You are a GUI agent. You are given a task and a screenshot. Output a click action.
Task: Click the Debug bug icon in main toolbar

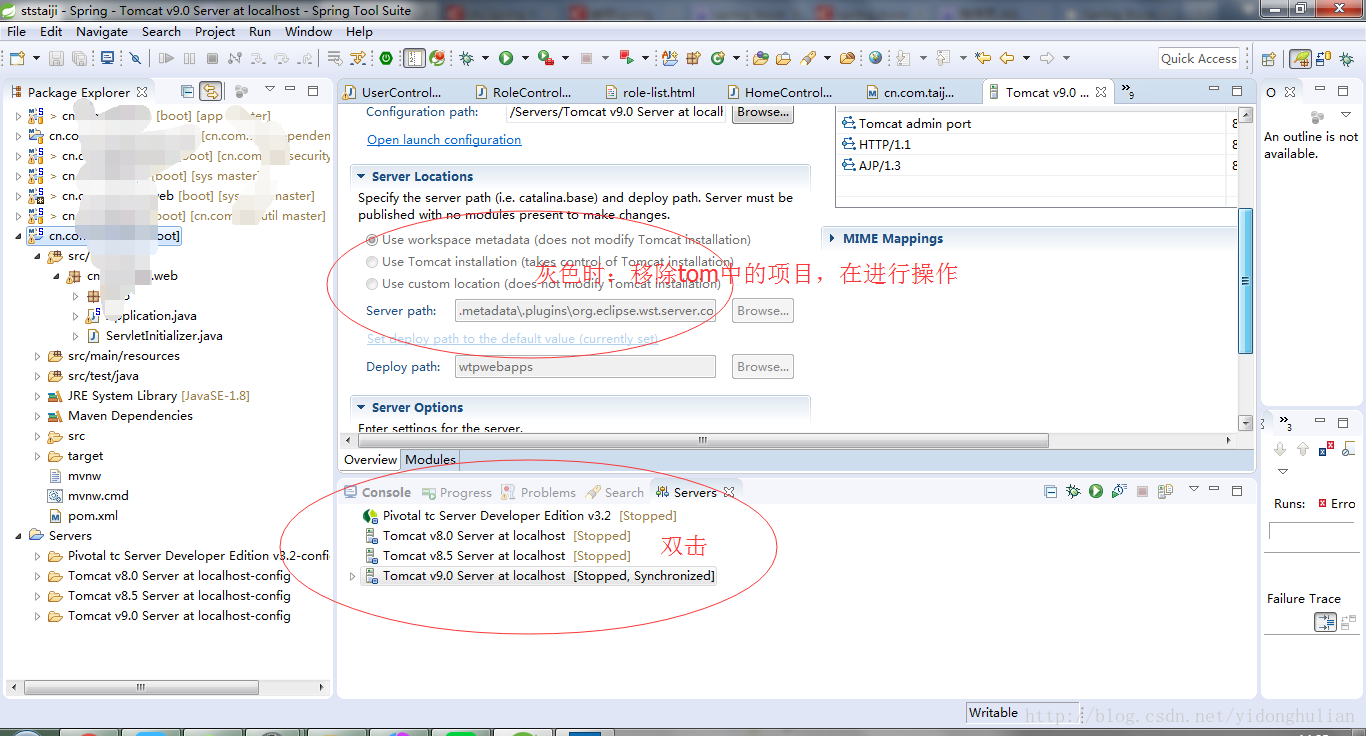click(466, 58)
